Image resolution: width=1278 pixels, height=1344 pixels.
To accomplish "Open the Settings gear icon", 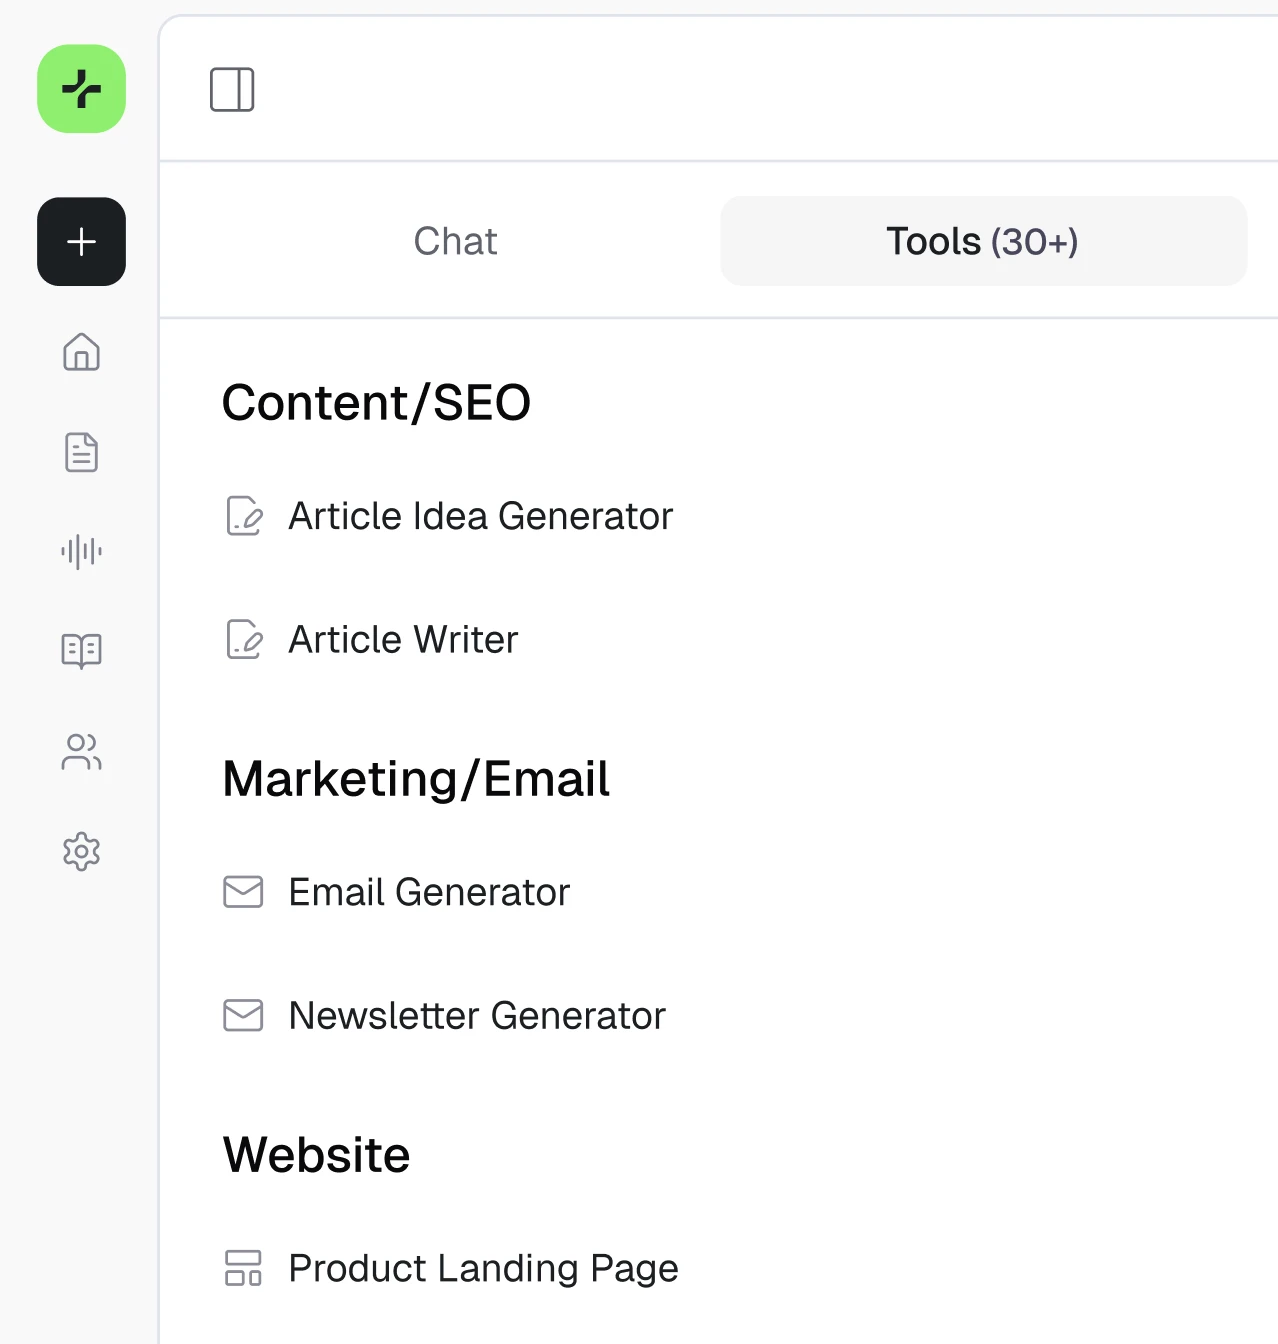I will [81, 852].
